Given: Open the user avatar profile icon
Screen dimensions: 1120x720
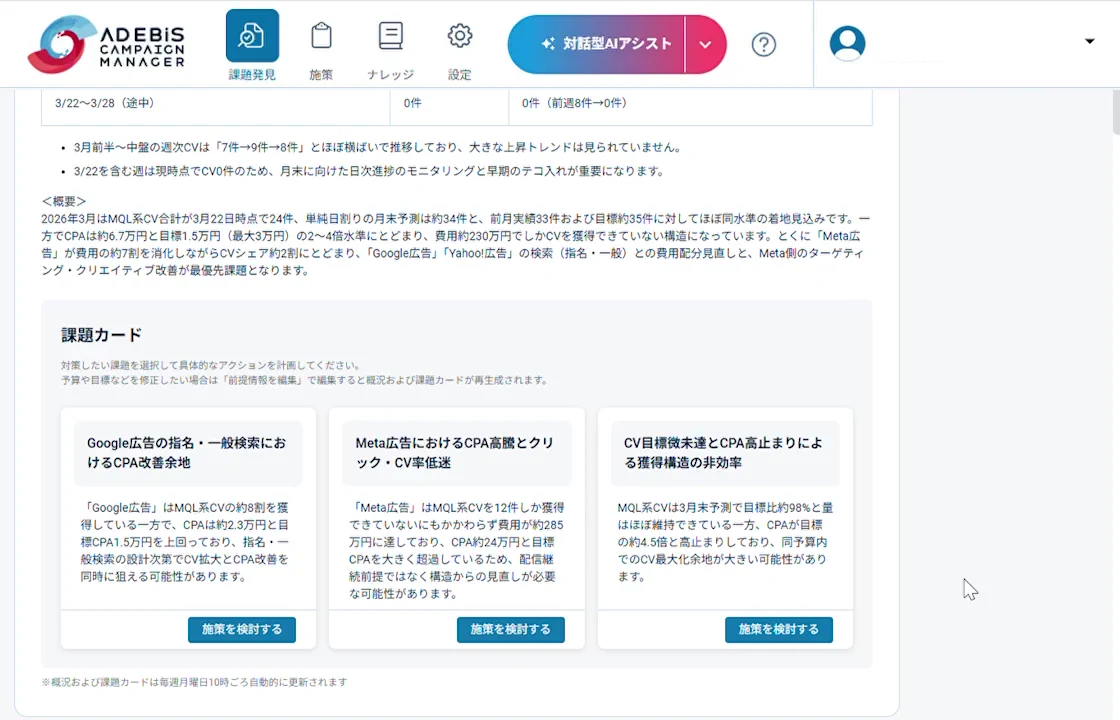Looking at the screenshot, I should 847,43.
